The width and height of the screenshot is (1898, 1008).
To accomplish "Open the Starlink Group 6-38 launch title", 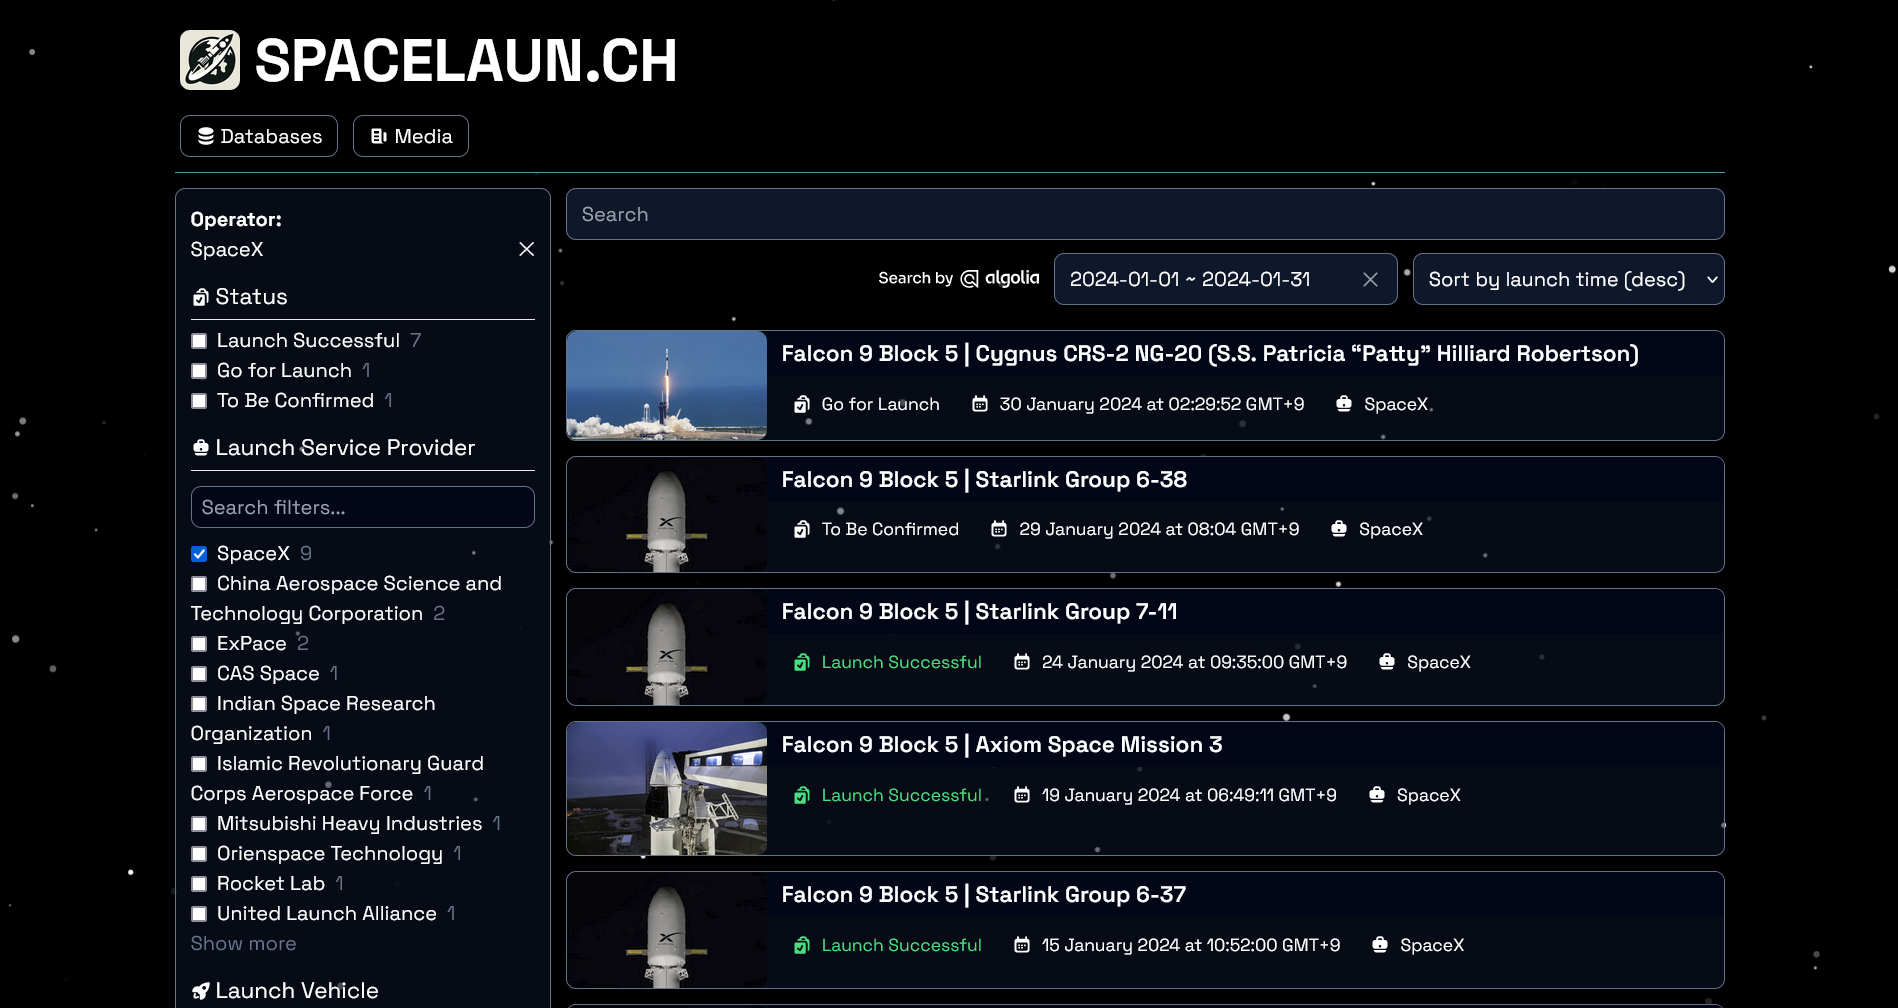I will click(x=984, y=480).
